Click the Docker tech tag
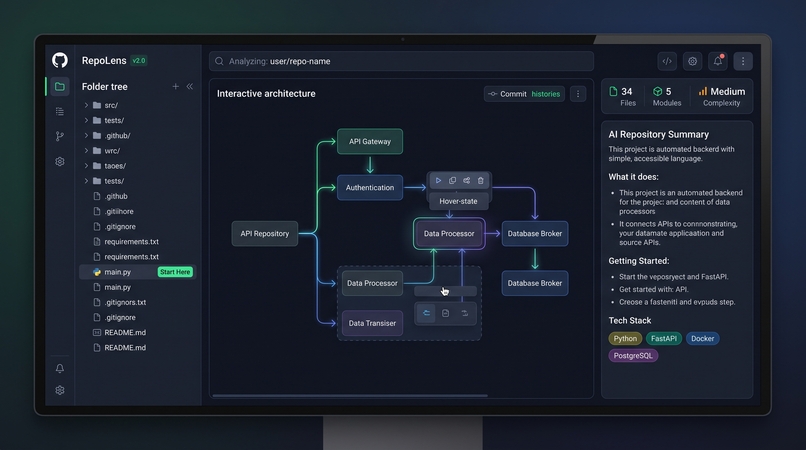Screen dimensions: 806x450 pos(702,338)
